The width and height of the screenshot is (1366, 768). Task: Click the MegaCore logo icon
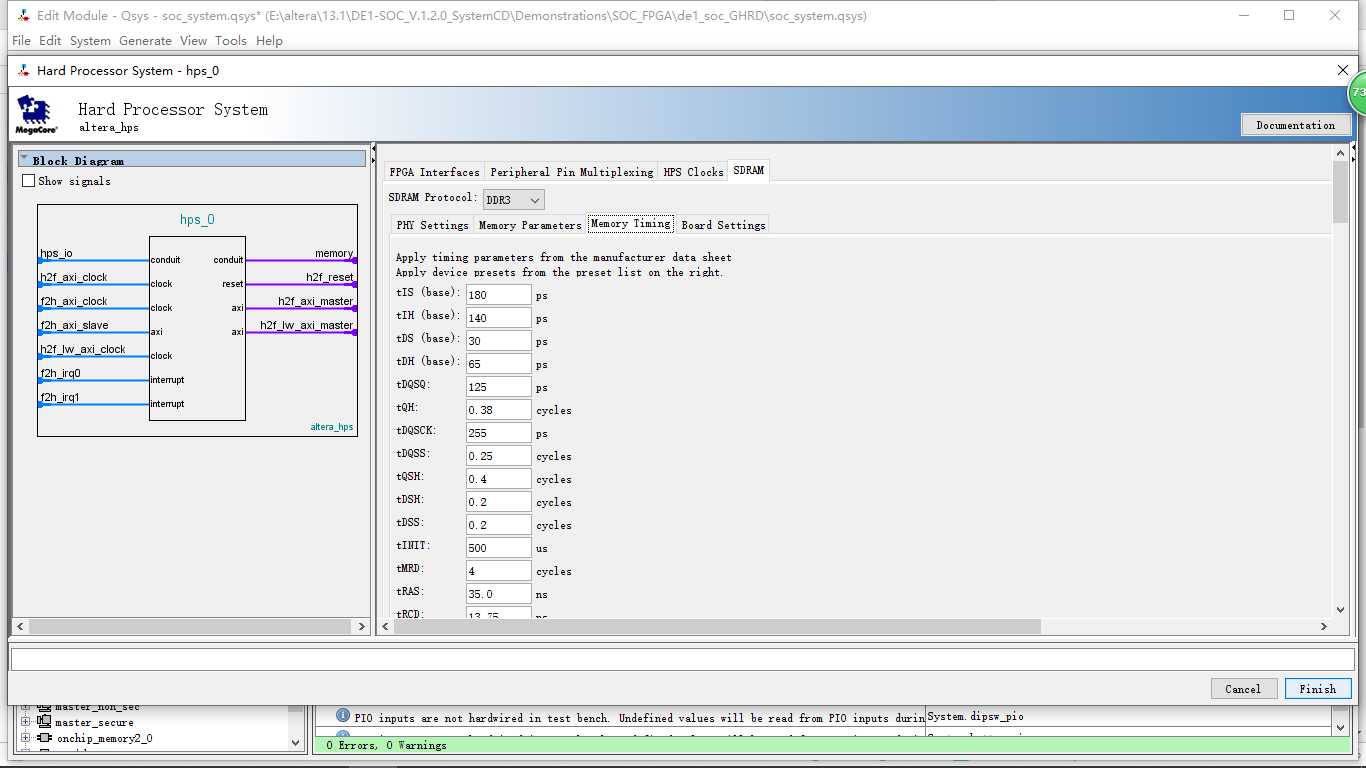36,115
